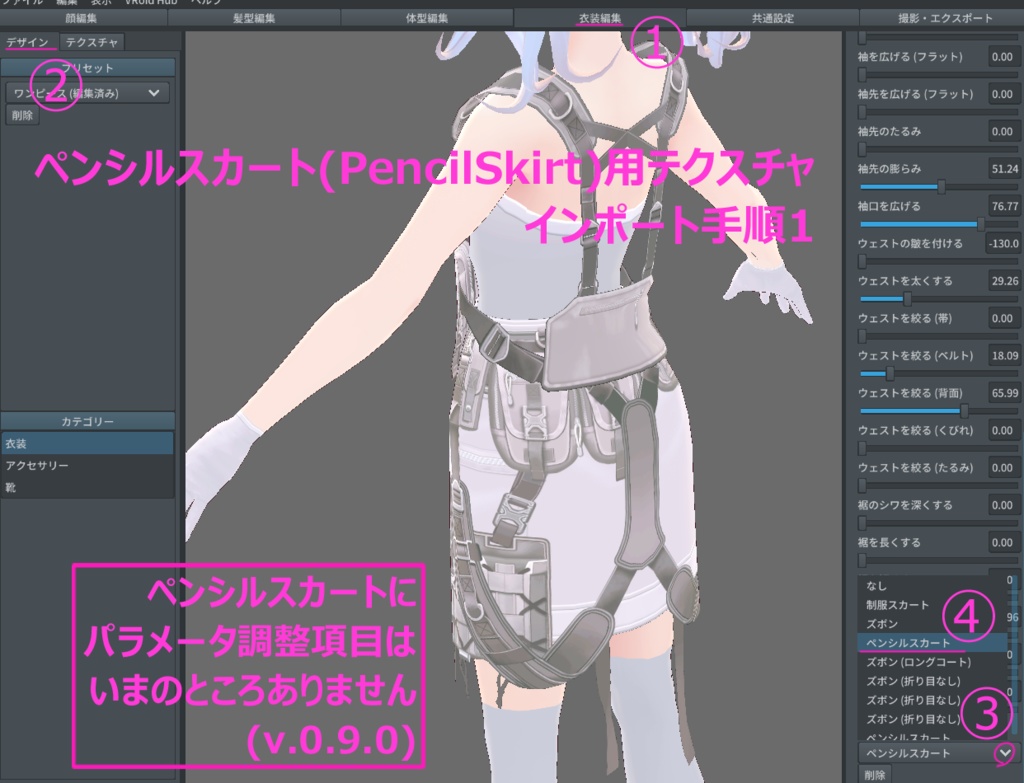
Task: Select the 靴 category
Action: [x=87, y=487]
